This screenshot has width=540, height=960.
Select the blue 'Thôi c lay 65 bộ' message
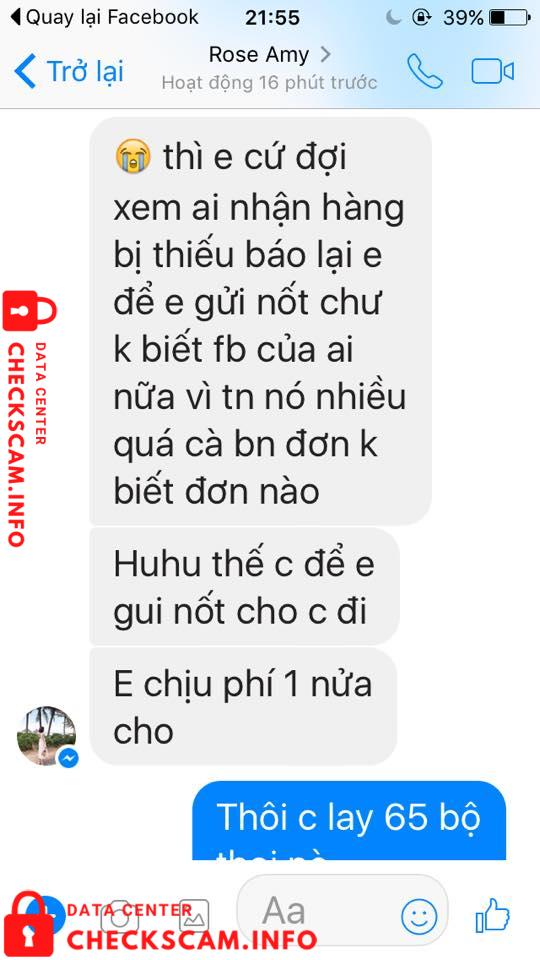[x=349, y=820]
